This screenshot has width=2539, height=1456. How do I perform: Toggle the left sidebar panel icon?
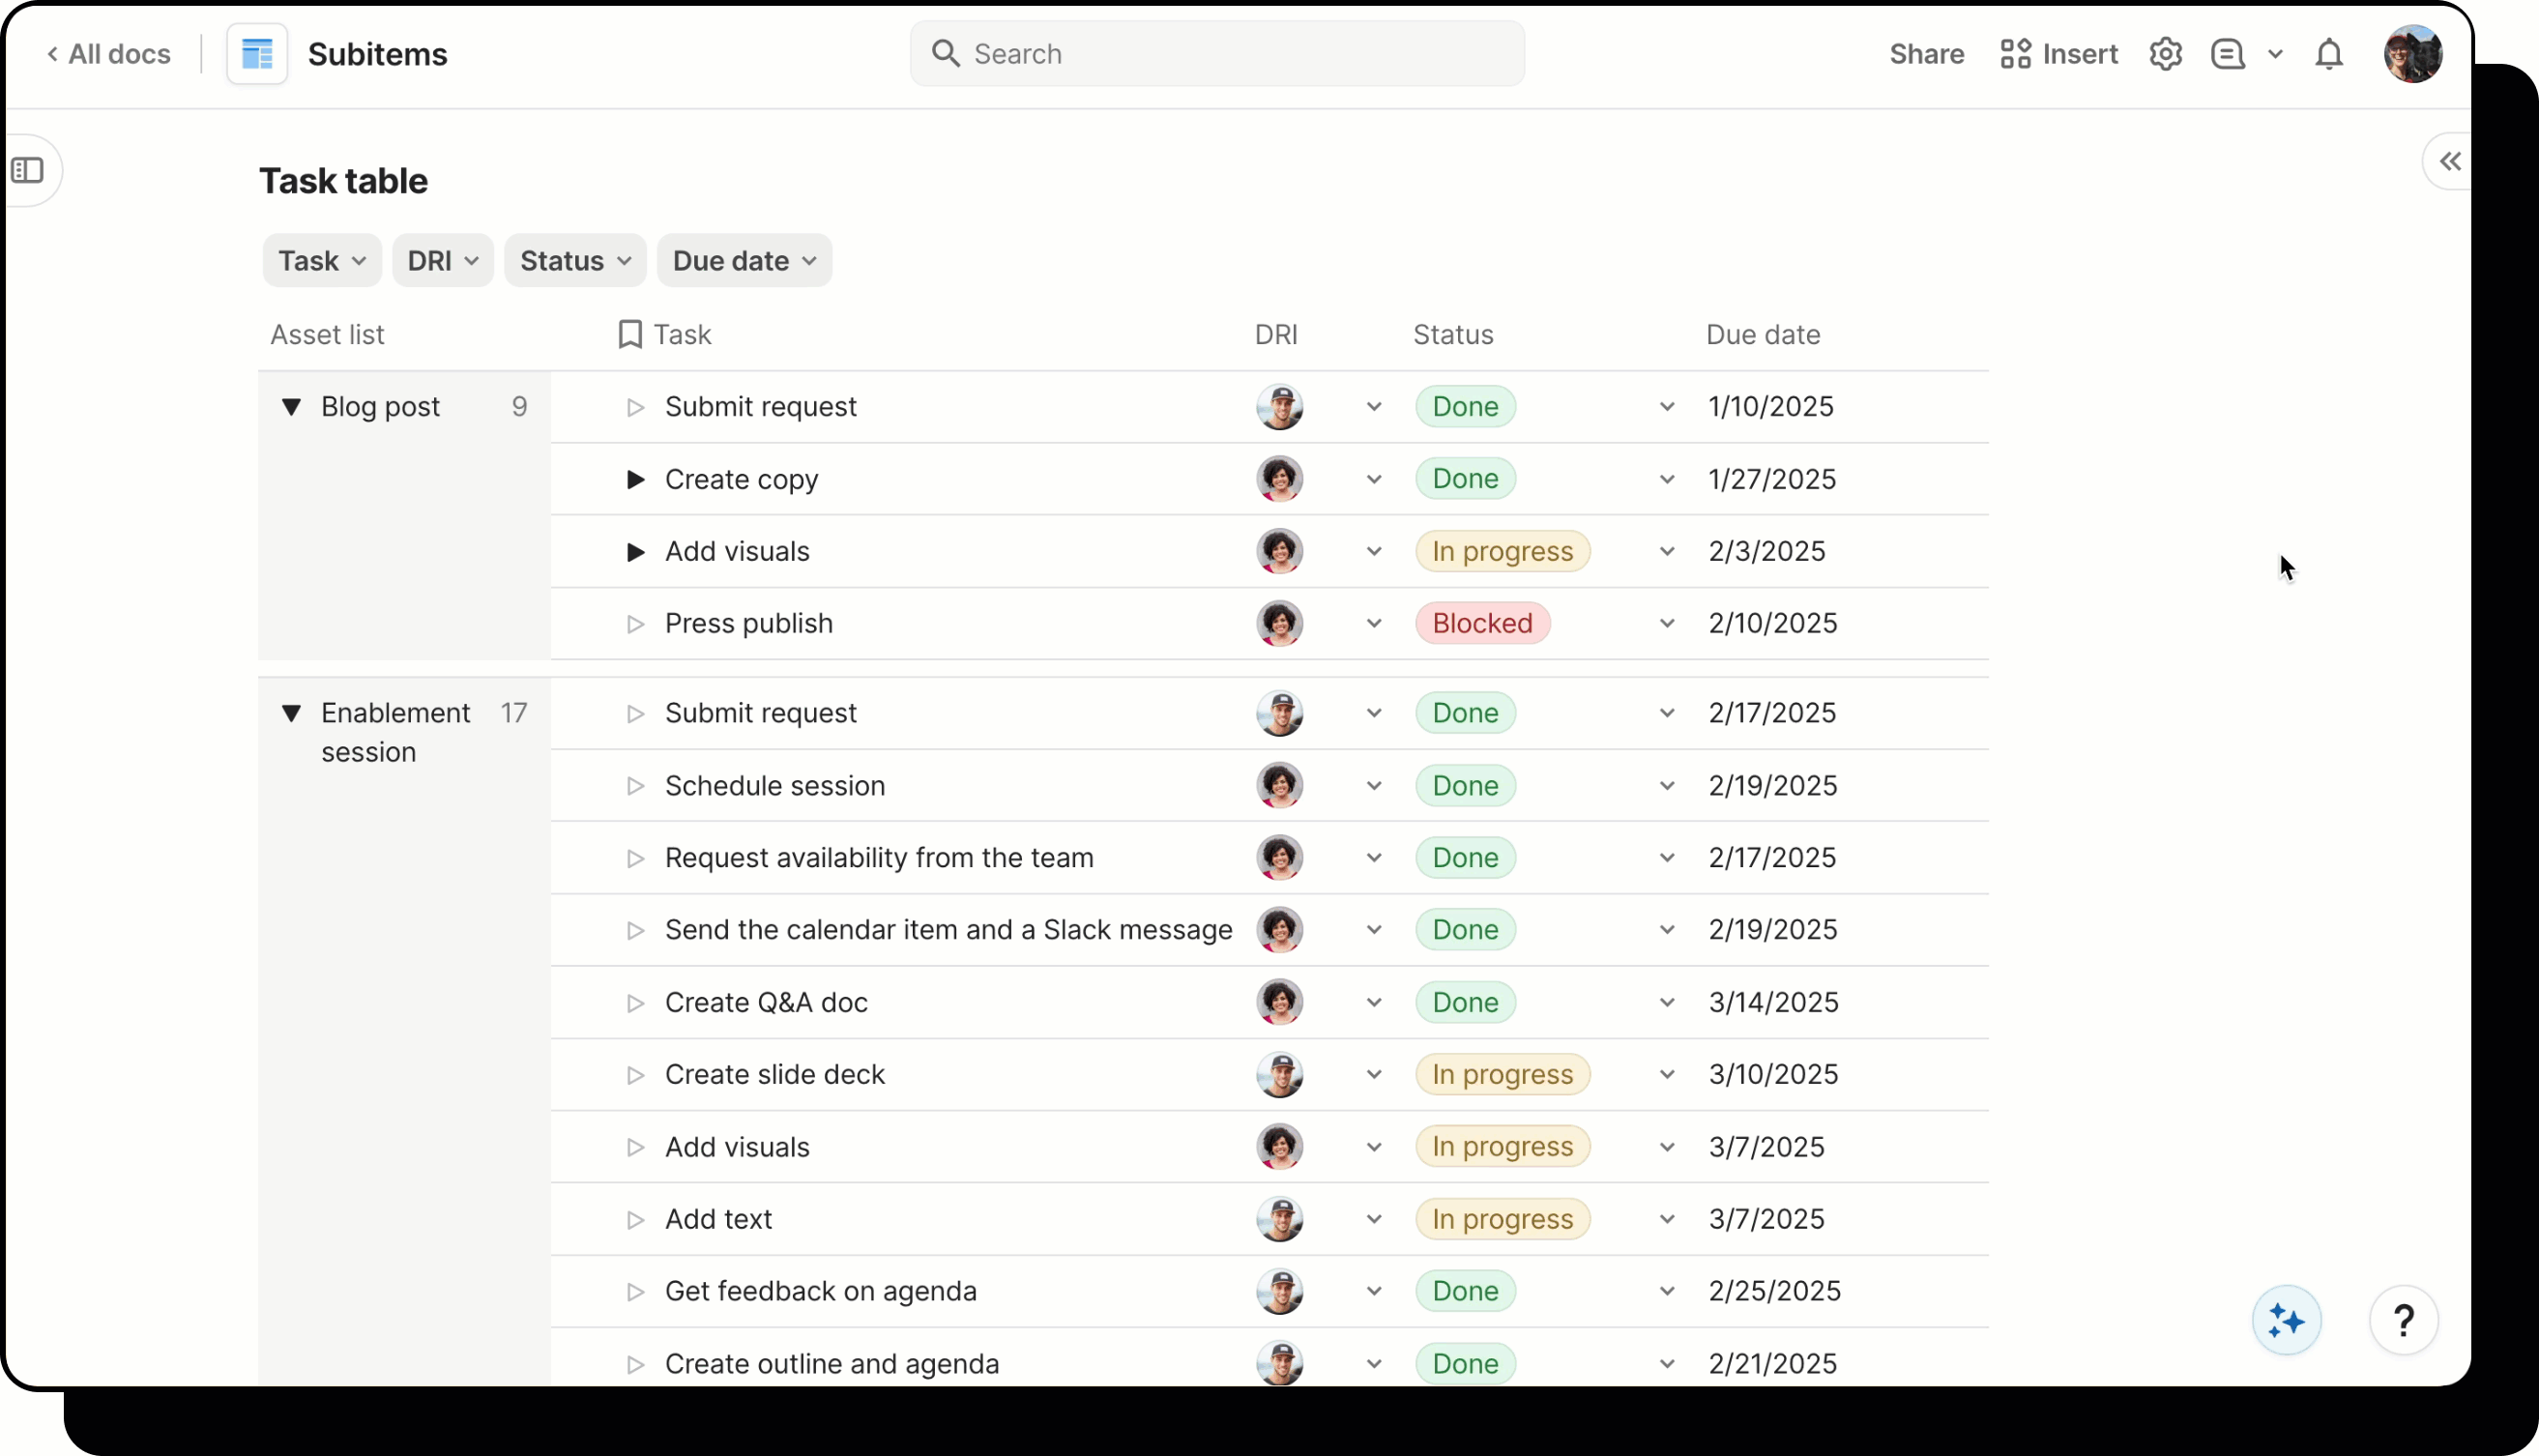pyautogui.click(x=28, y=170)
